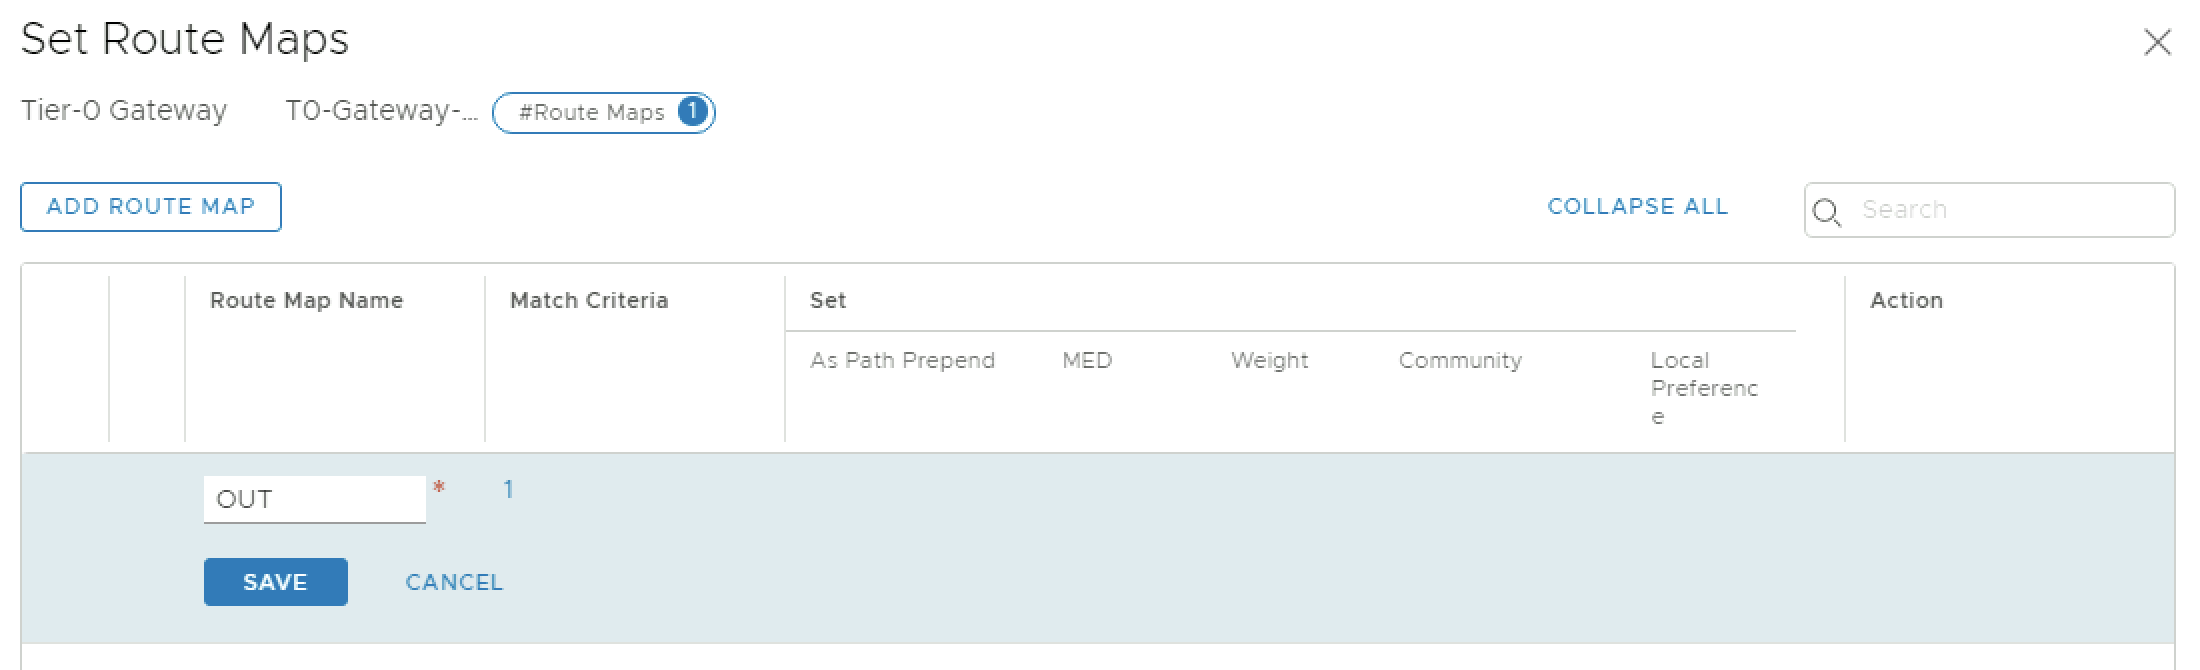Save the OUT route map

(275, 582)
